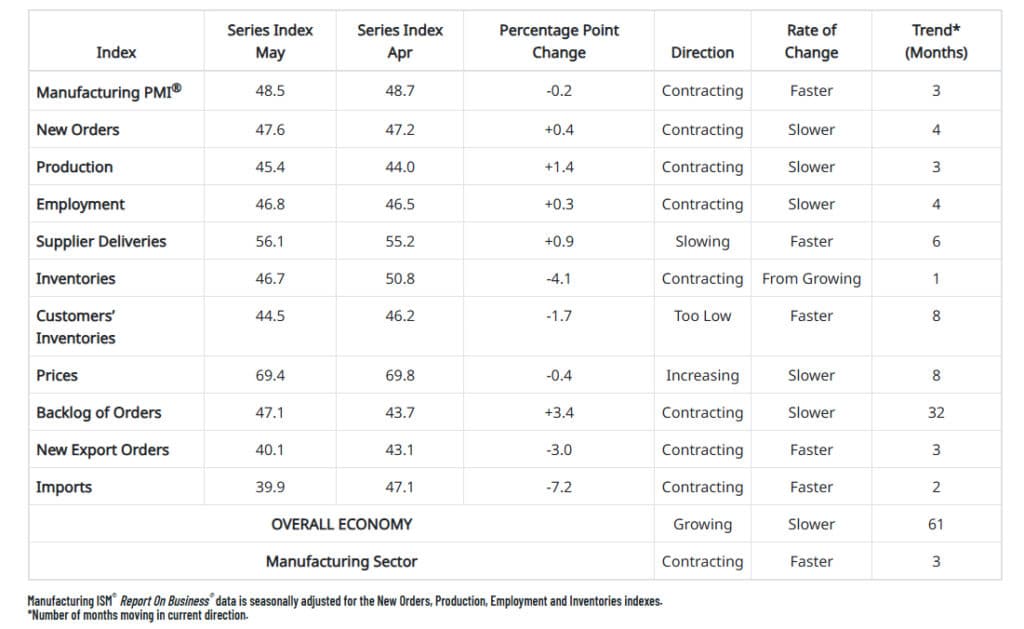Click the 'From Growing' rate of change cell
The image size is (1024, 629).
tap(811, 279)
